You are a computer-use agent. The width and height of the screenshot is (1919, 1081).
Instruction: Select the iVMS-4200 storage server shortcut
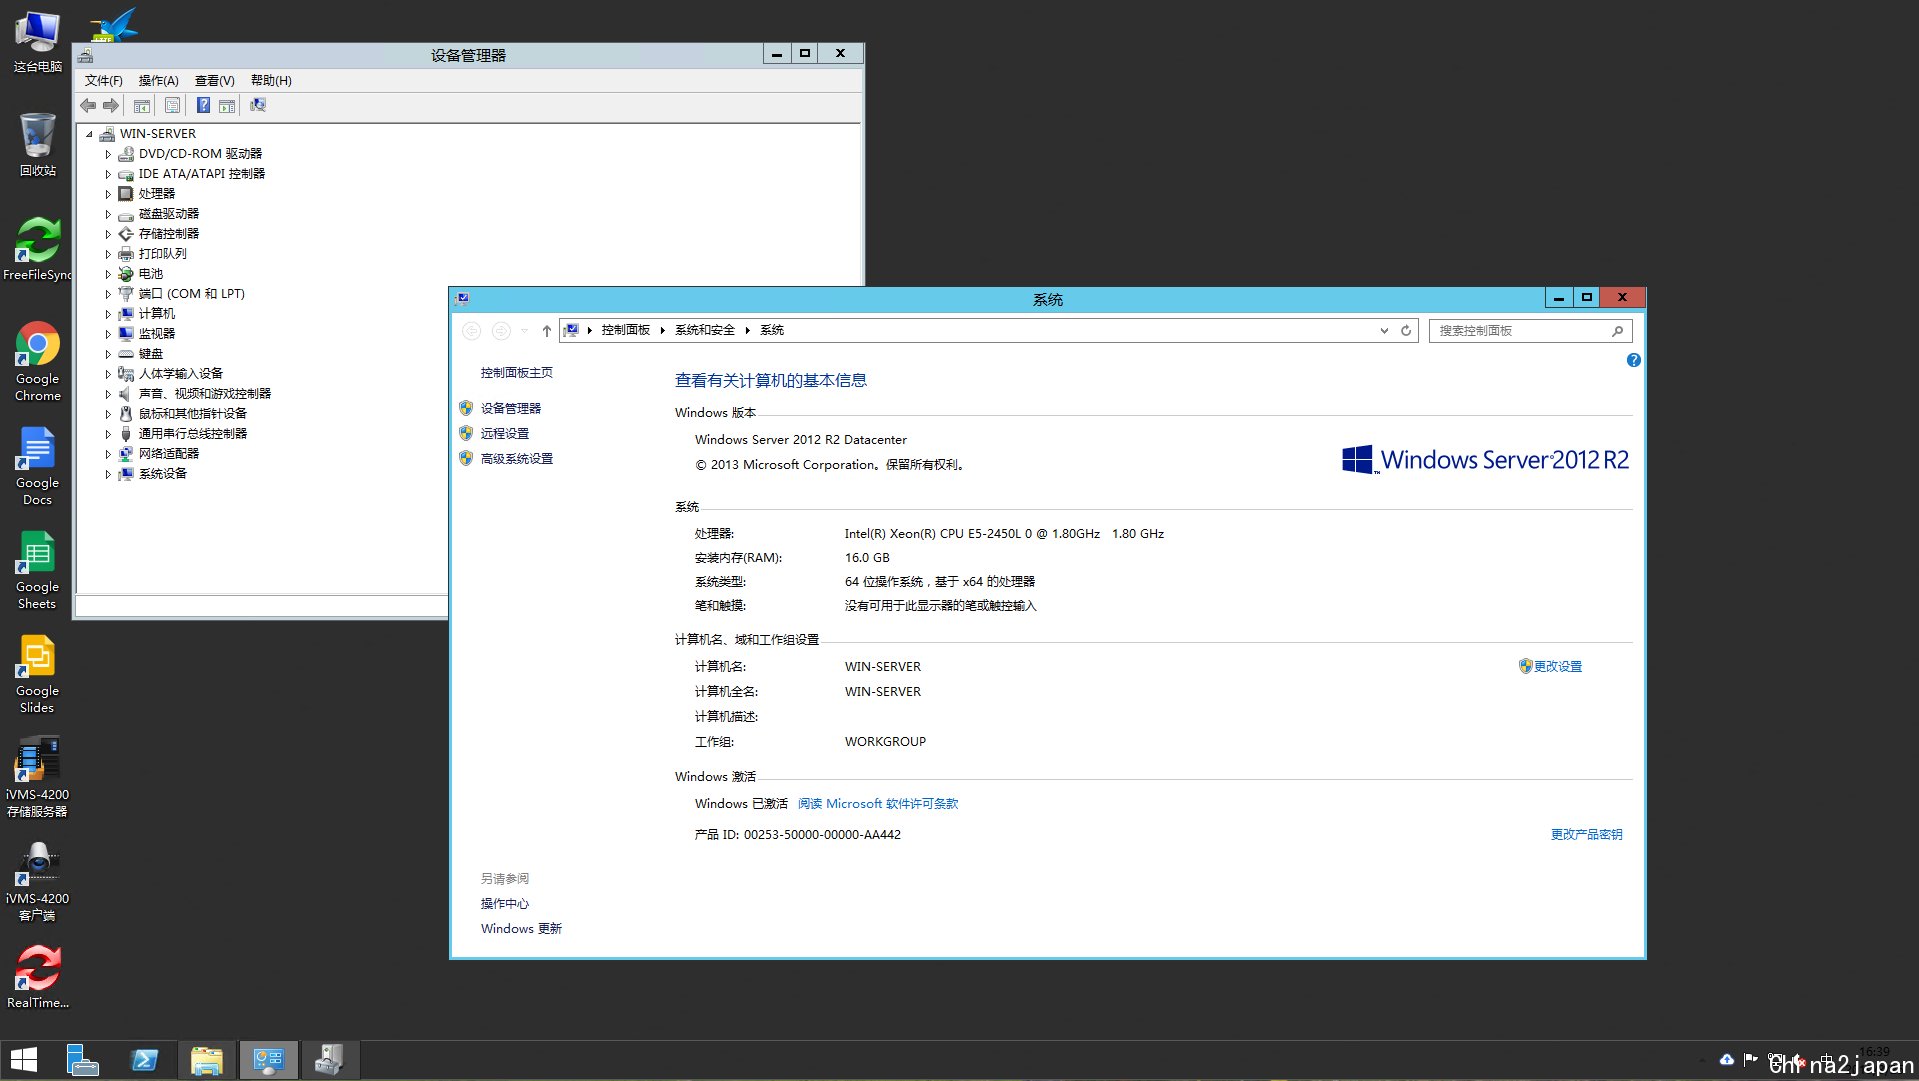click(x=37, y=778)
